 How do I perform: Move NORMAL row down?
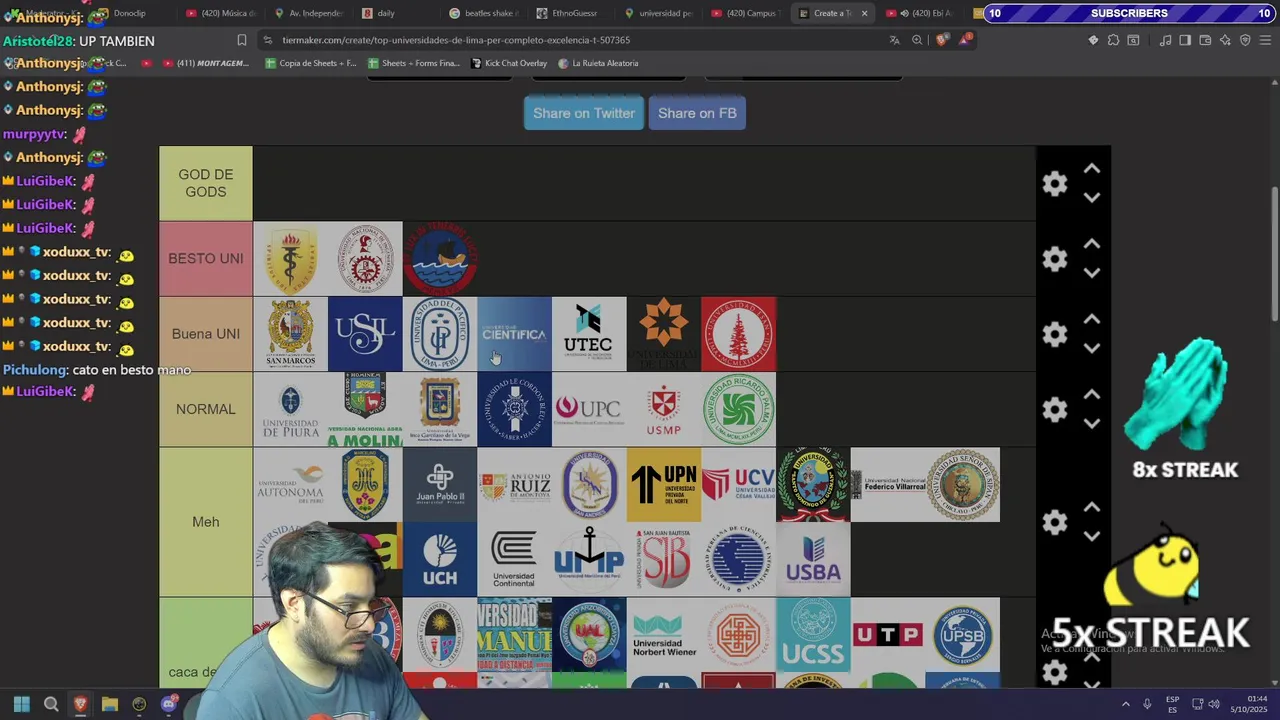click(x=1092, y=423)
